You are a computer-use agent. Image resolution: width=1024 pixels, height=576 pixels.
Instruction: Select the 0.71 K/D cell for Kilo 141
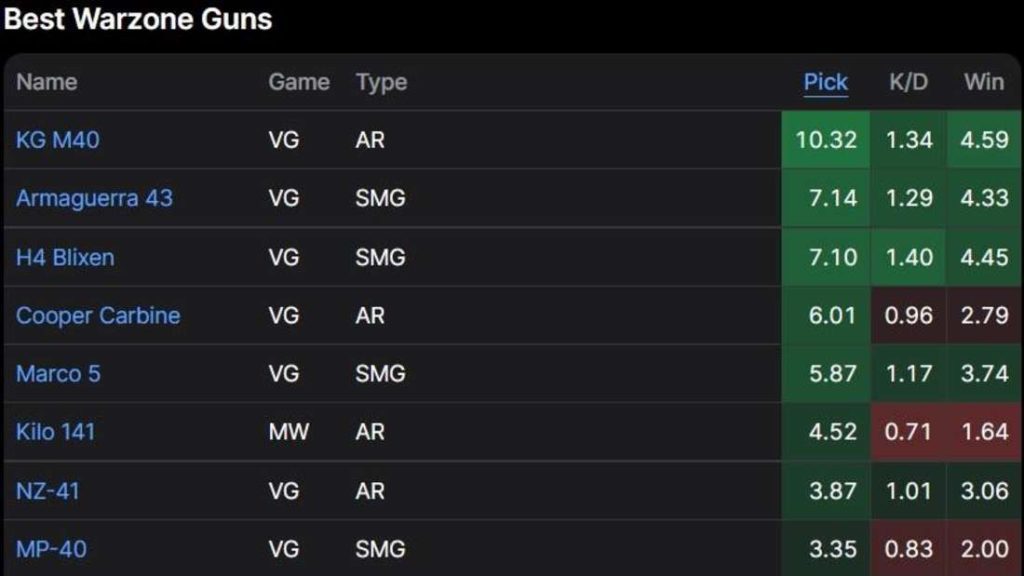pos(908,432)
